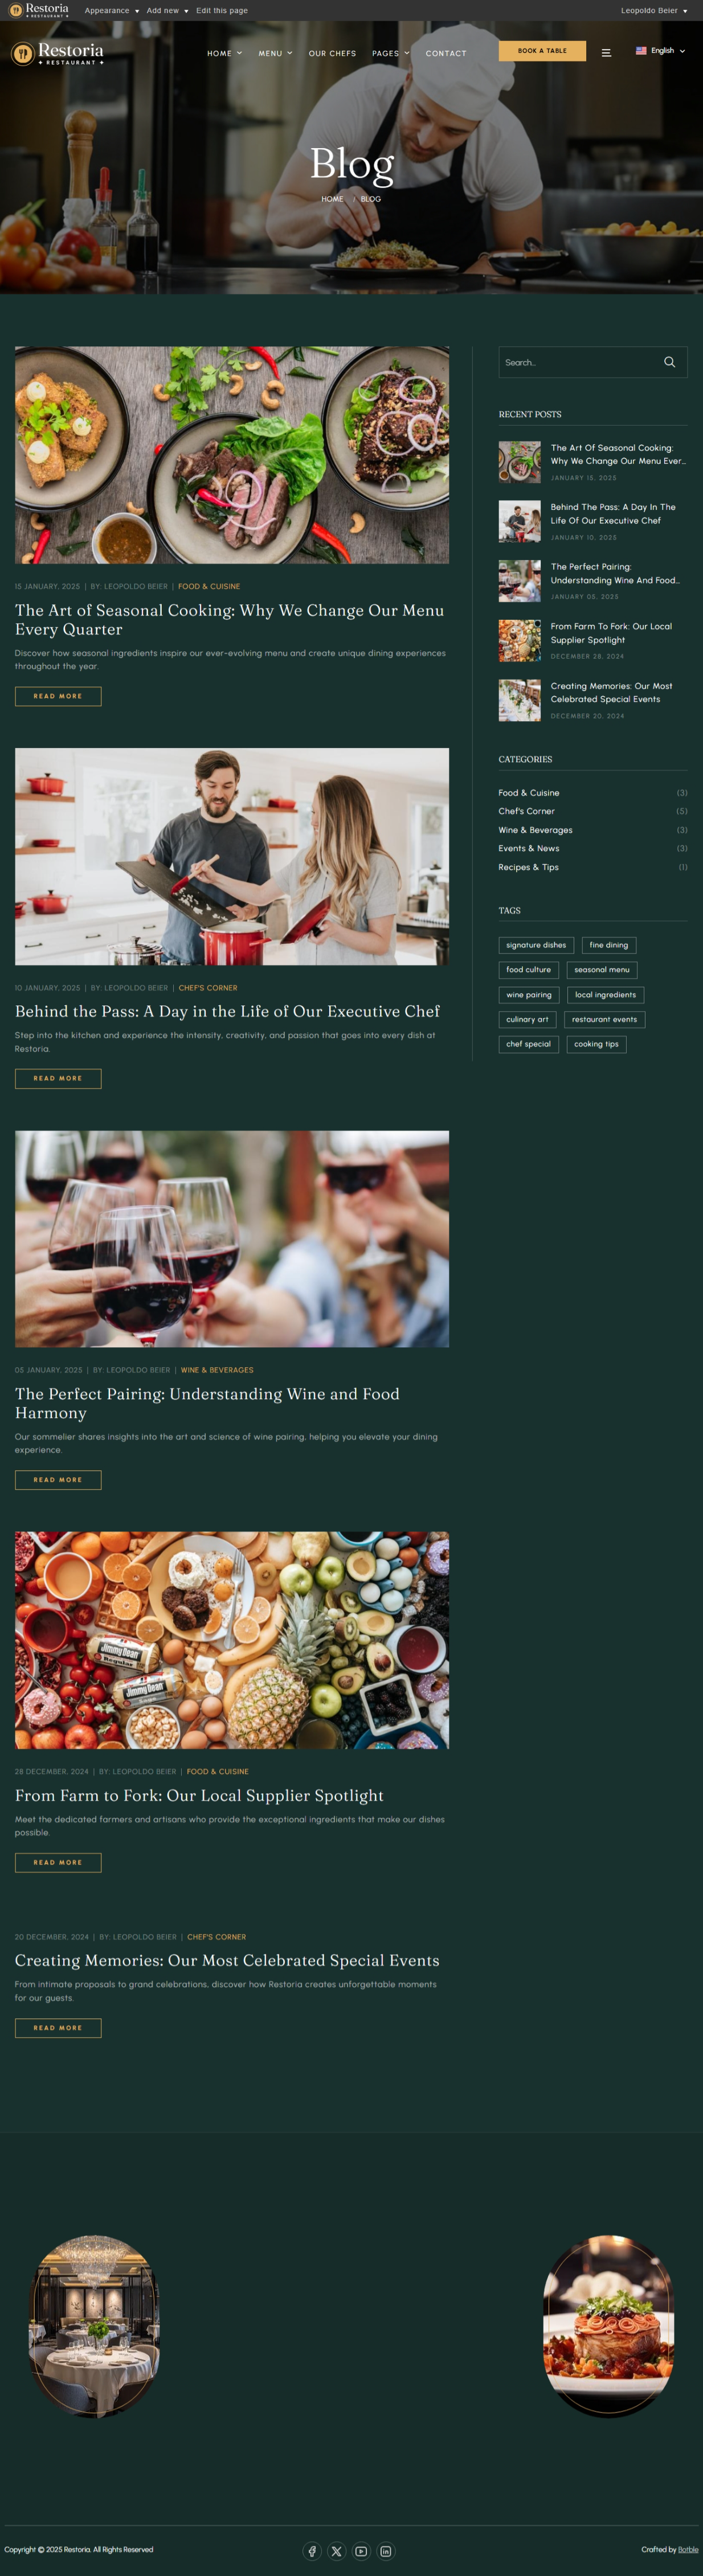Image resolution: width=703 pixels, height=2576 pixels.
Task: Go to the Contact menu item
Action: coord(446,53)
